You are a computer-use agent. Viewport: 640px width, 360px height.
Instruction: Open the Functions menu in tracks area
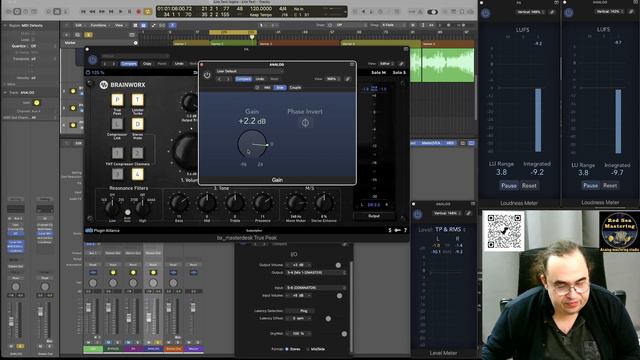pos(99,25)
